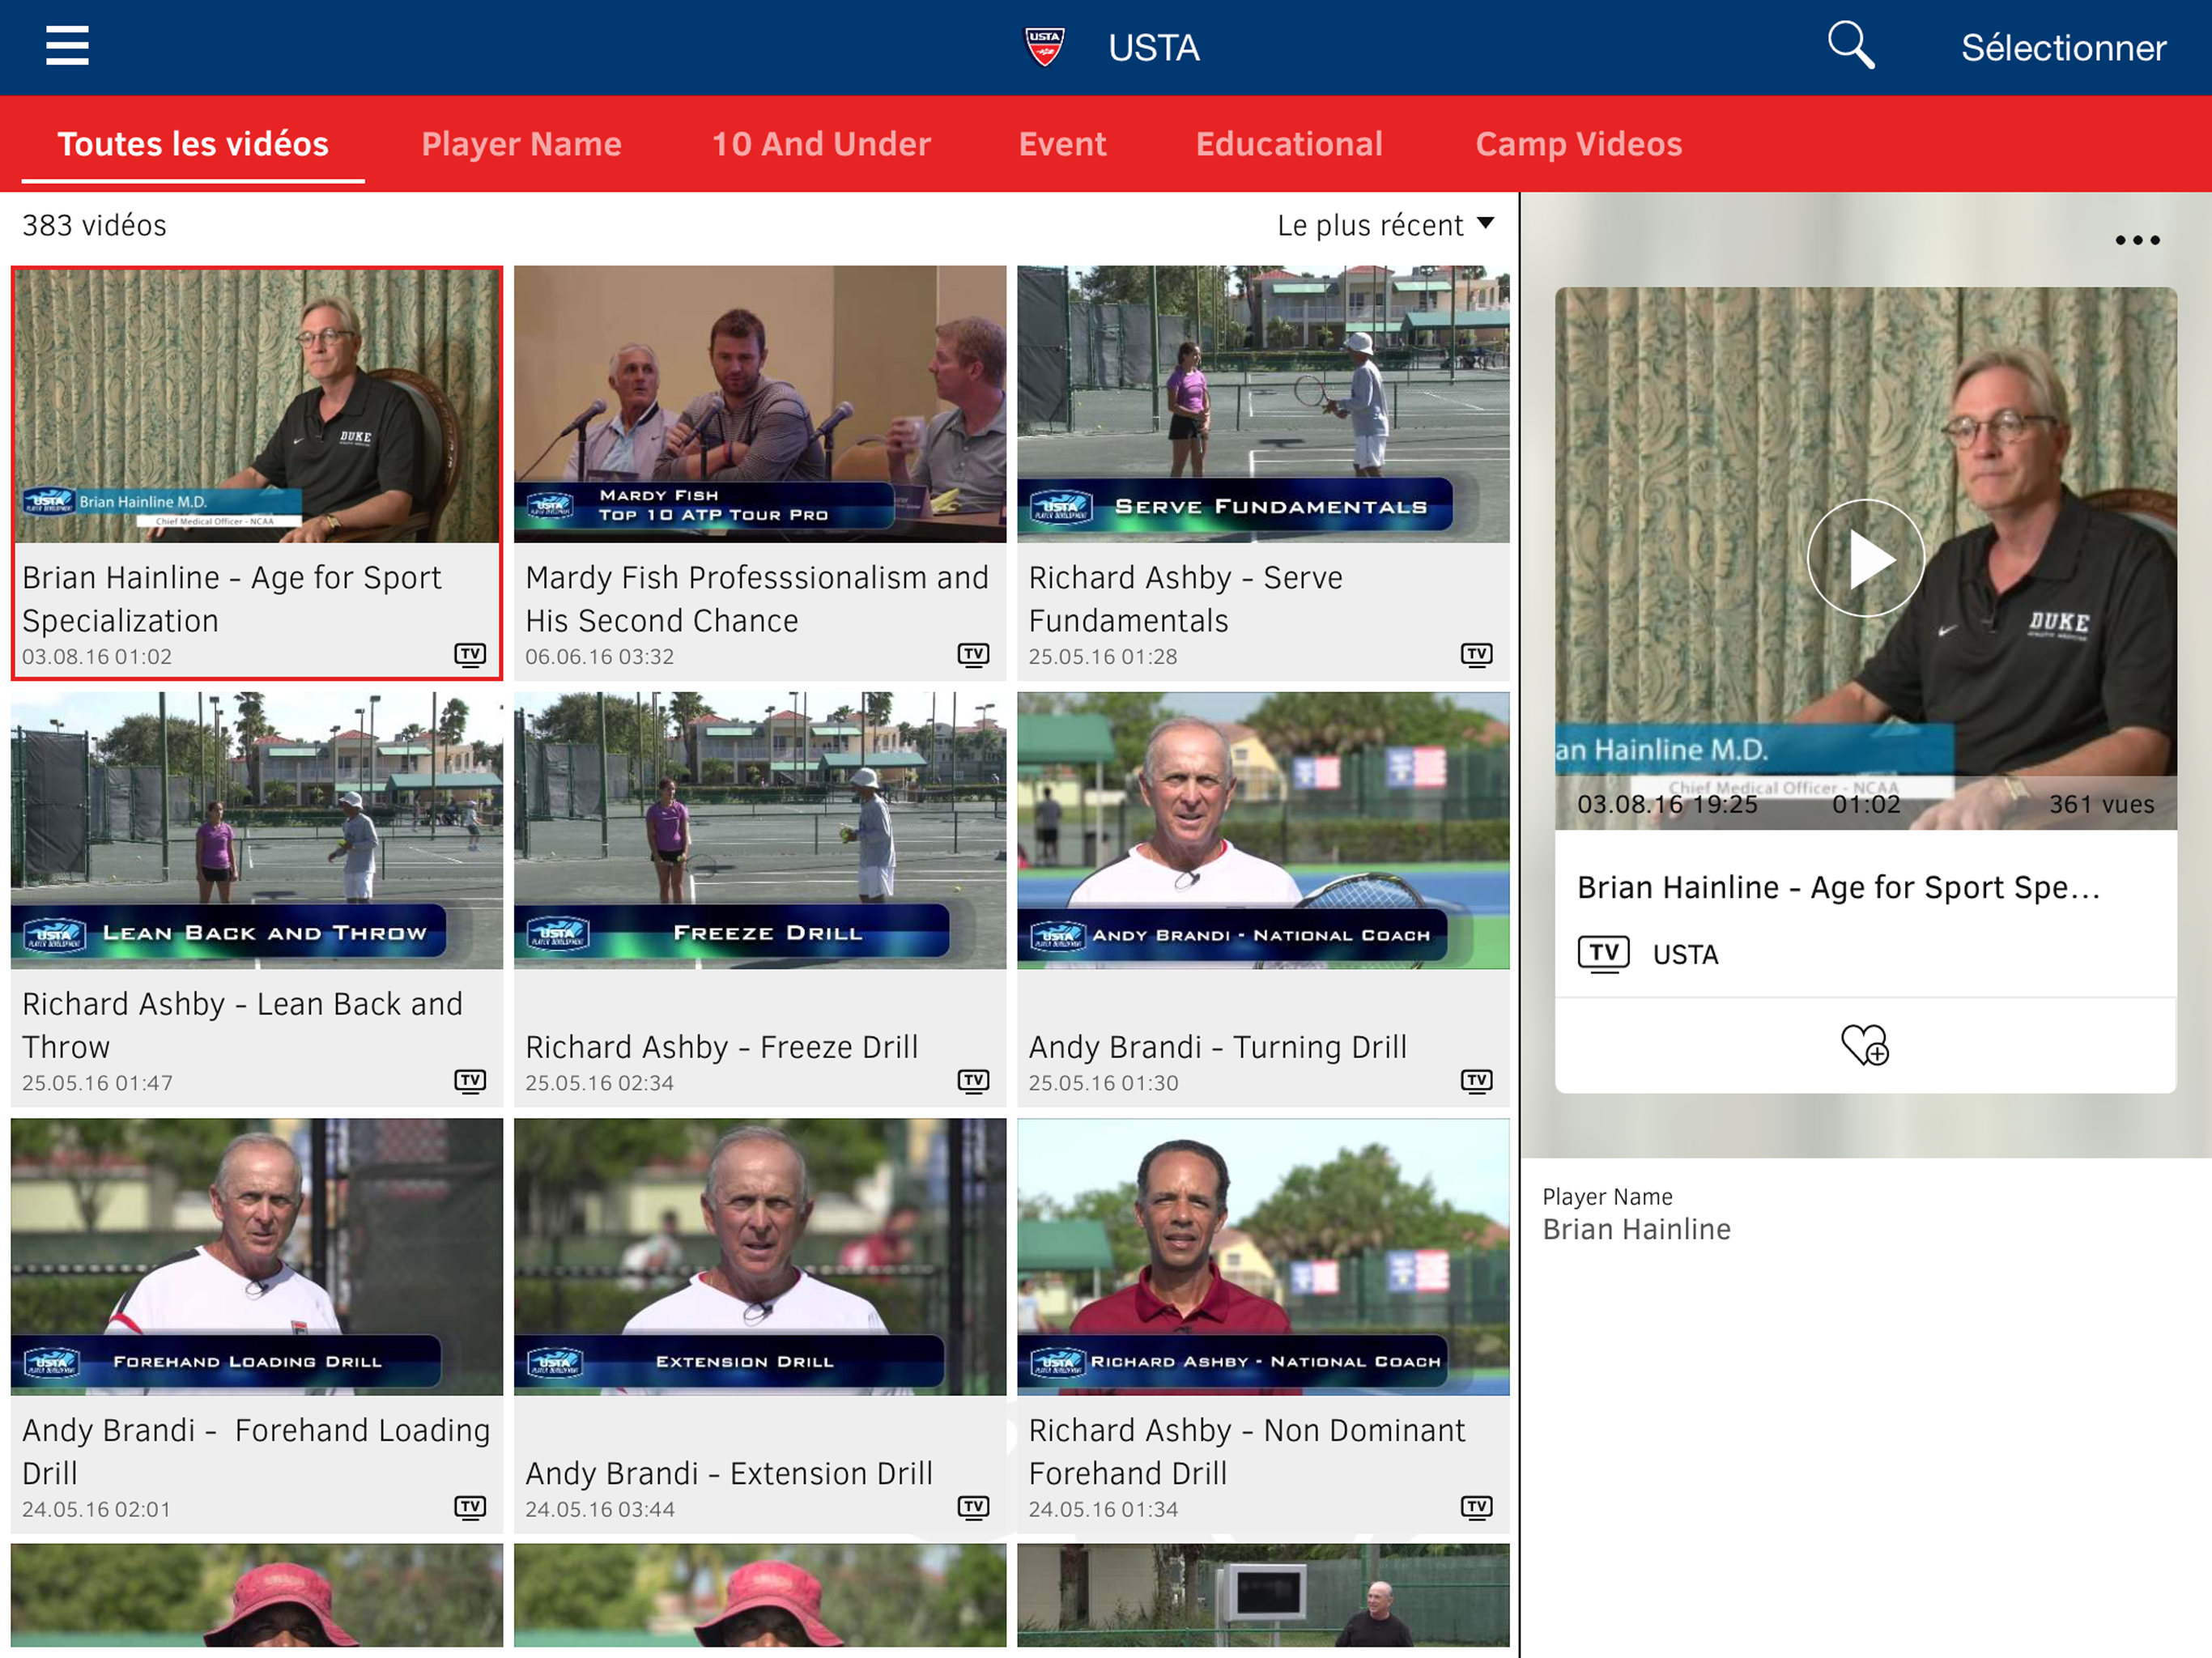Select the Educational tab

(x=1289, y=144)
